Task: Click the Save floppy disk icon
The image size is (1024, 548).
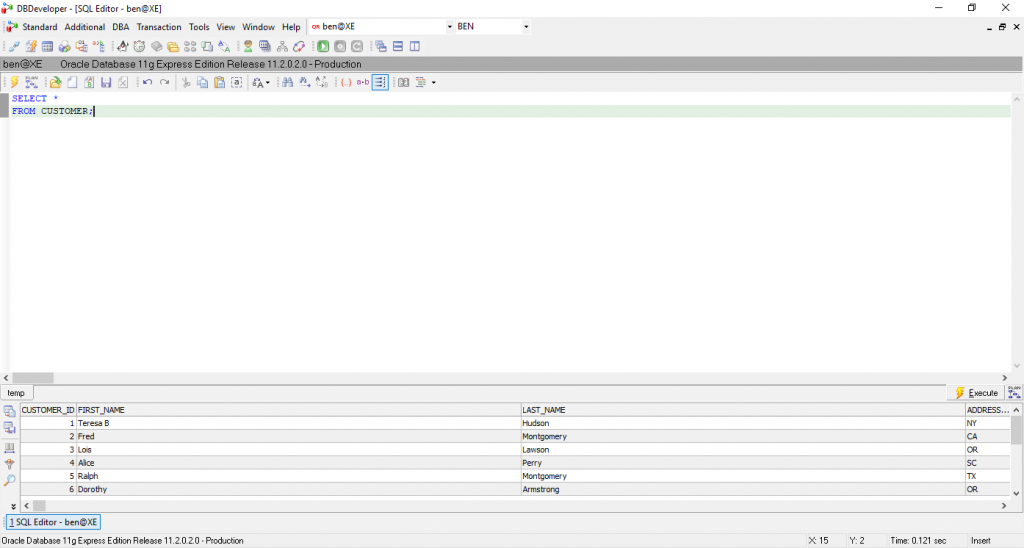Action: pos(106,82)
